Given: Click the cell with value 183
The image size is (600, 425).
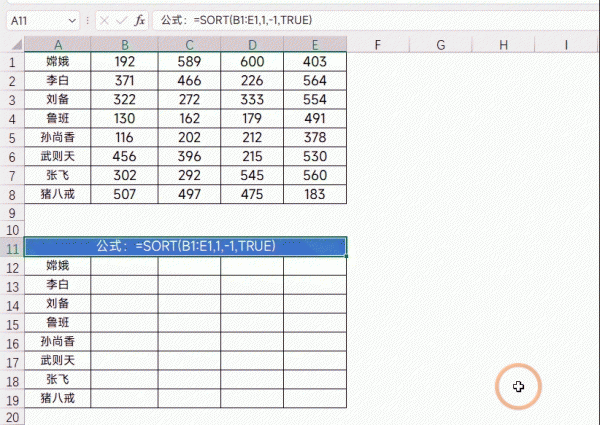Looking at the screenshot, I should (x=315, y=194).
